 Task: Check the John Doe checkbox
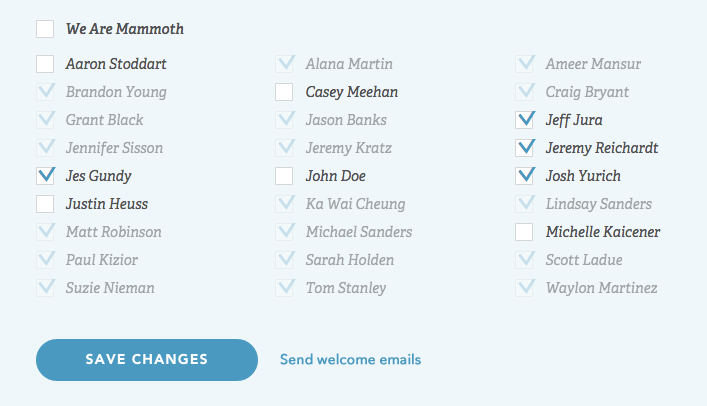click(285, 176)
